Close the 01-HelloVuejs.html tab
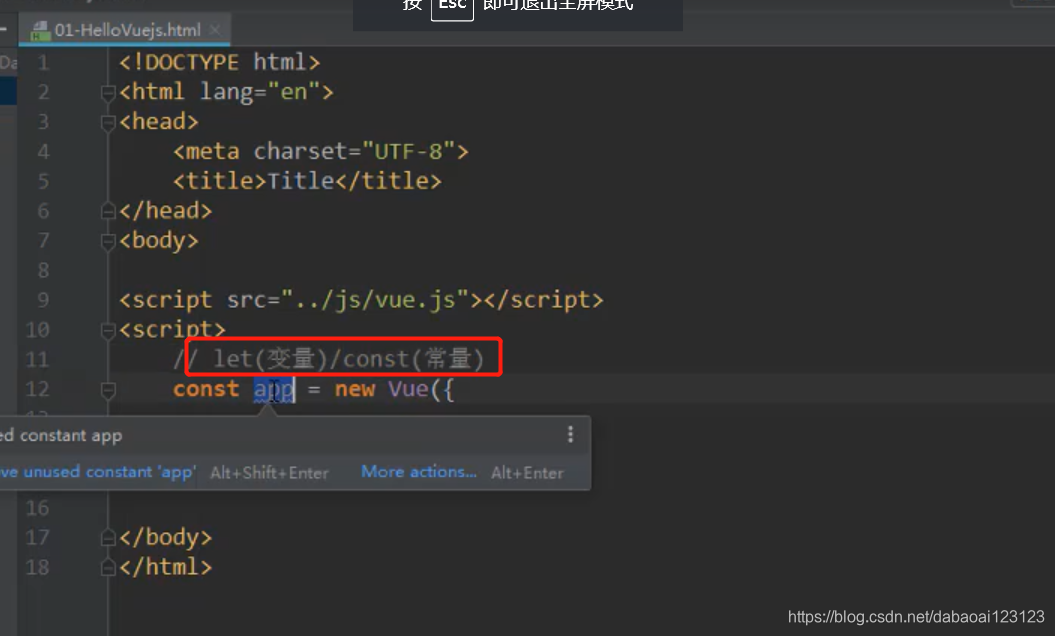This screenshot has width=1055, height=636. pyautogui.click(x=215, y=30)
